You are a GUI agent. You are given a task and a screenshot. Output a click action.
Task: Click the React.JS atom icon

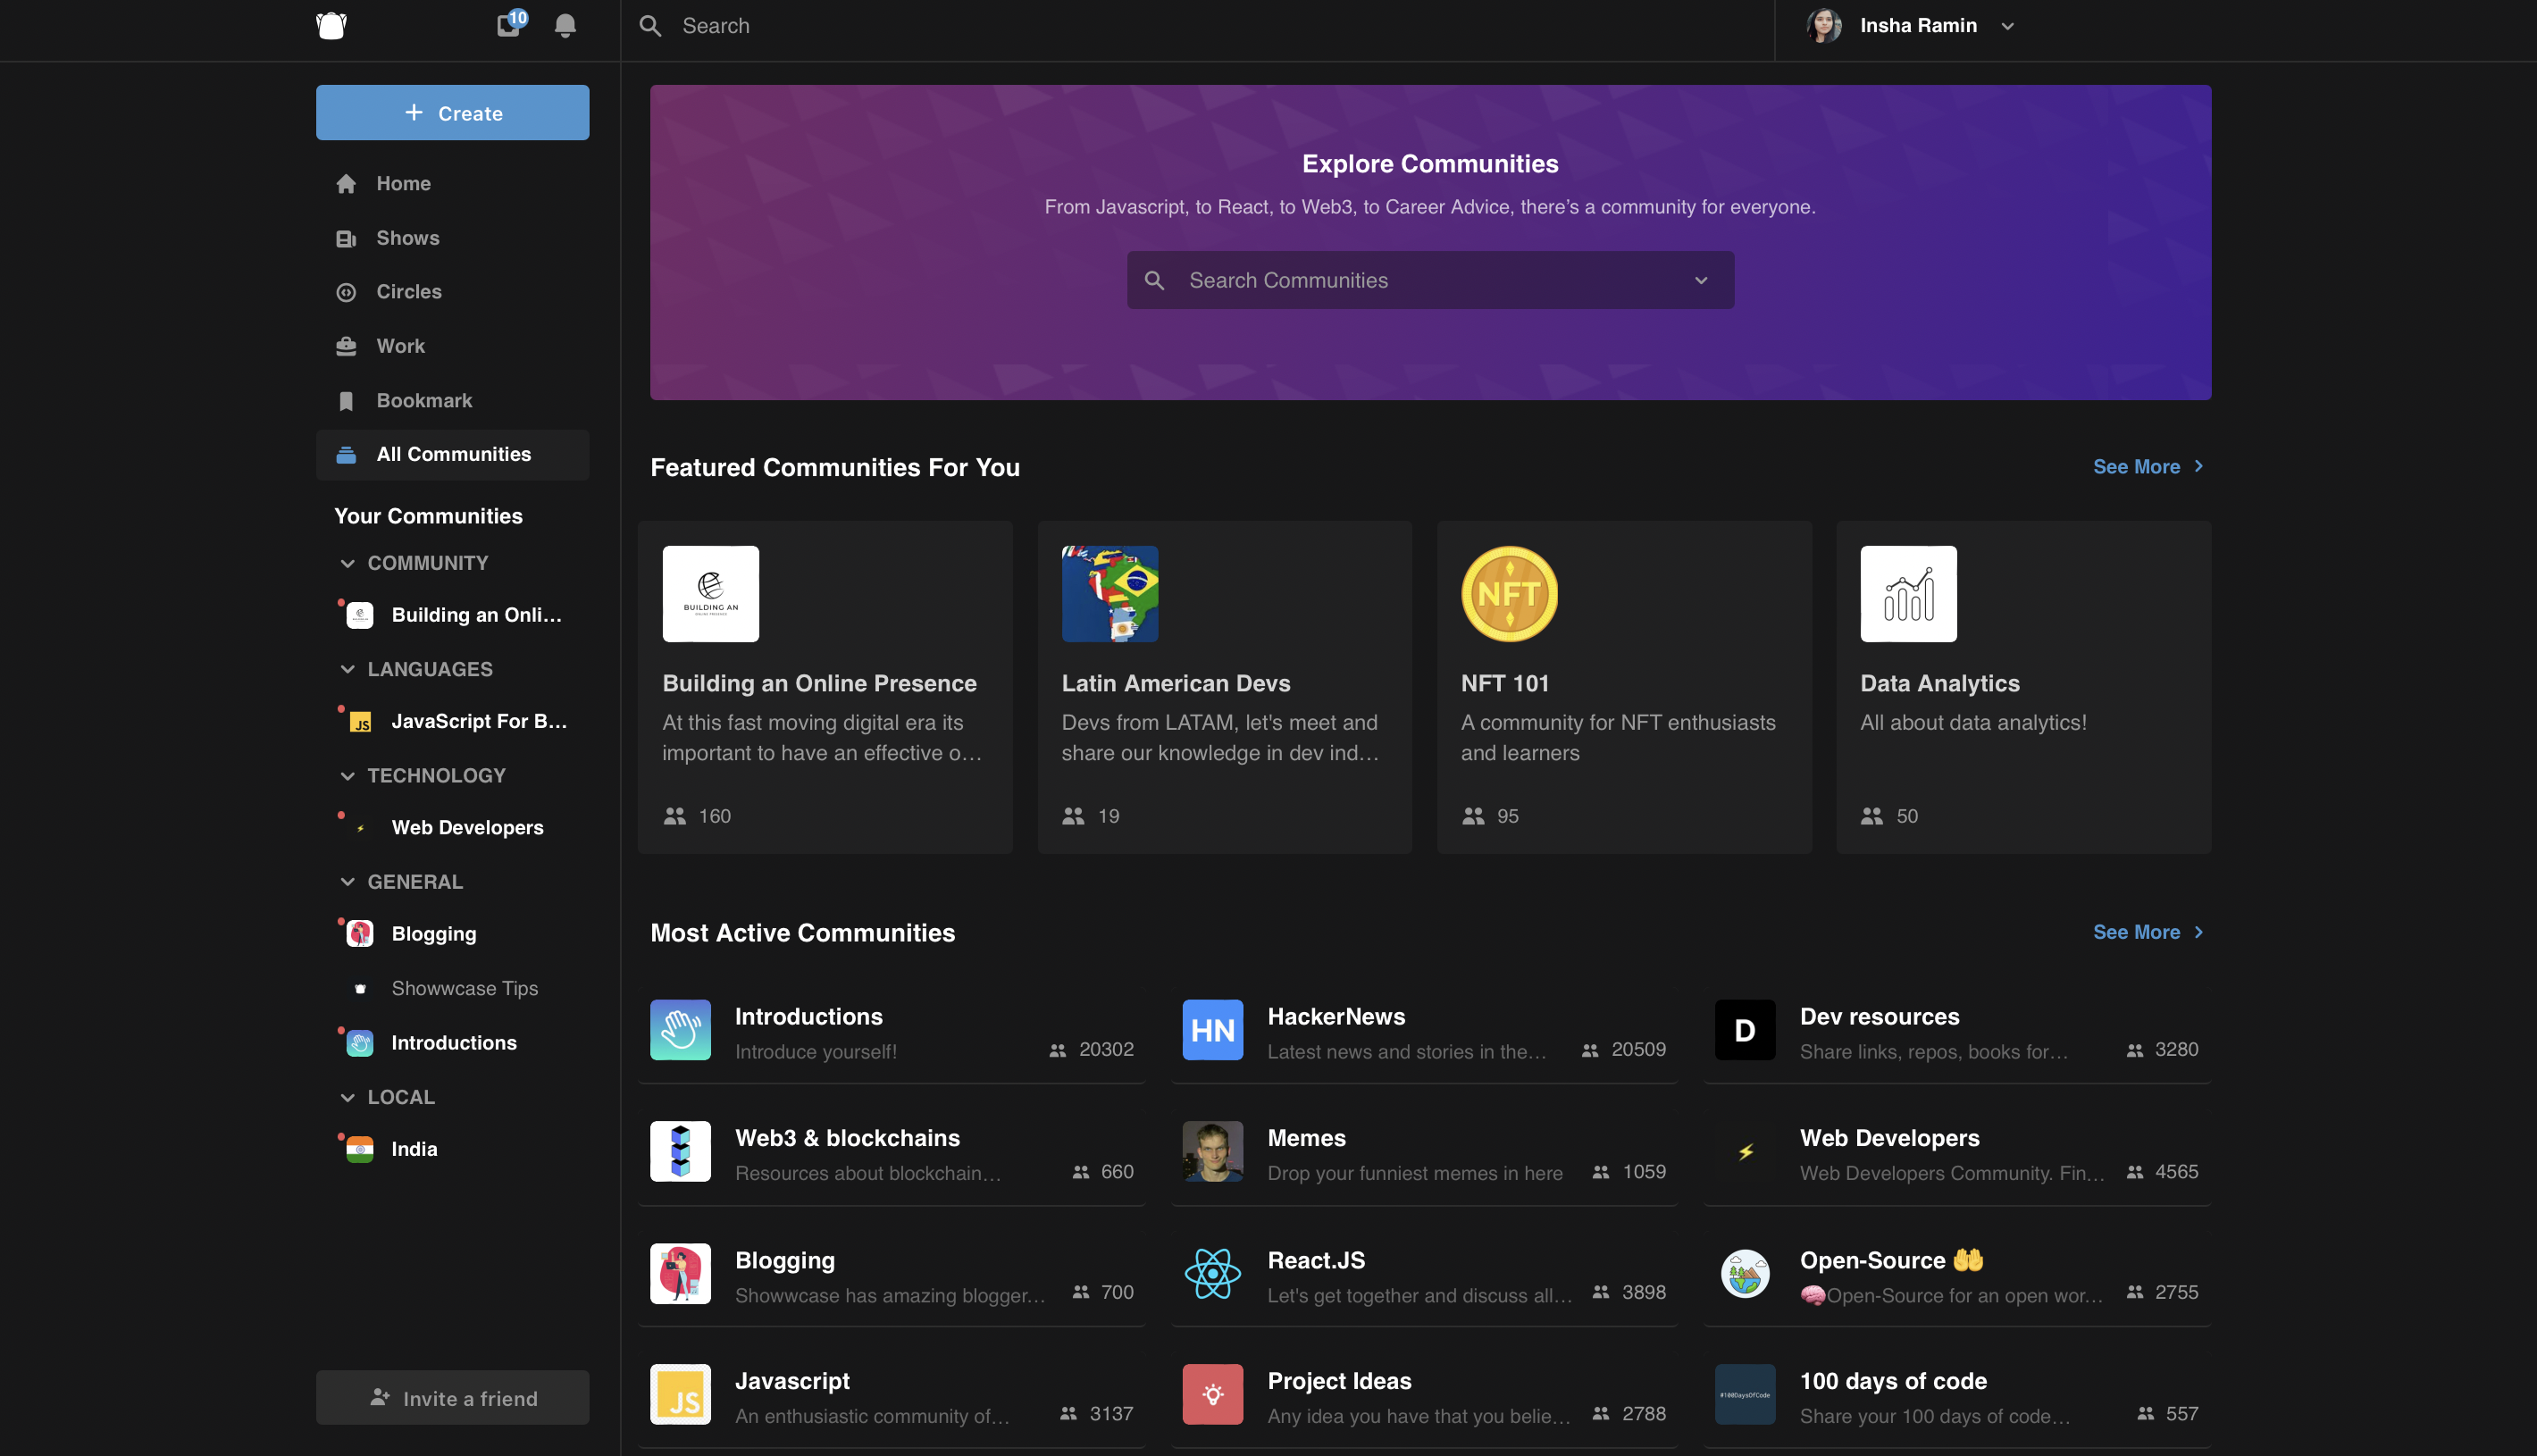(1212, 1273)
